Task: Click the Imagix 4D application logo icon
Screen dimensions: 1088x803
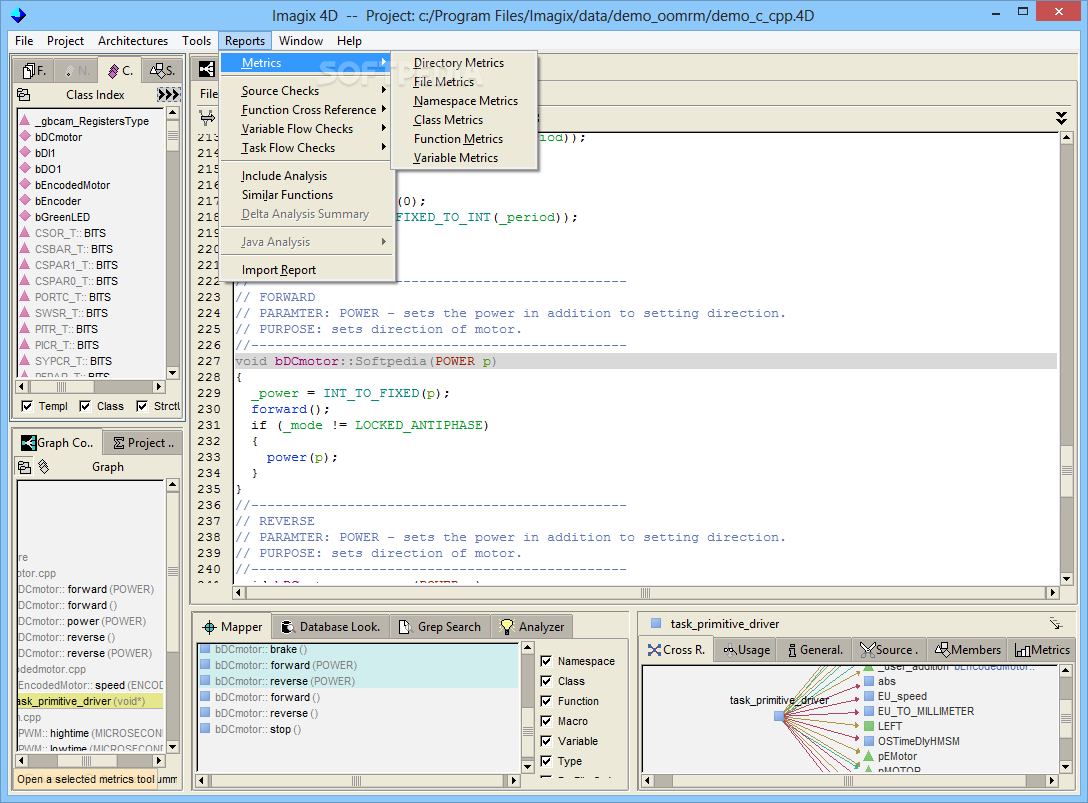Action: pyautogui.click(x=19, y=15)
